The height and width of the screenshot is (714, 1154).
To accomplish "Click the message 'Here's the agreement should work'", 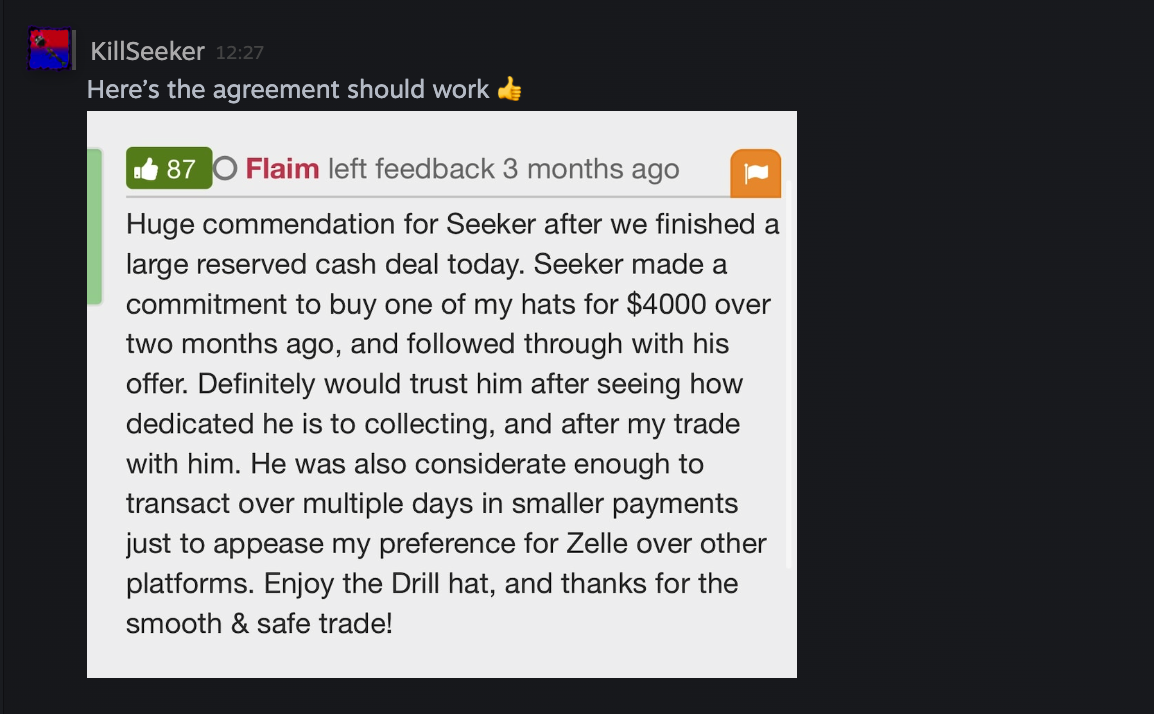I will 288,89.
